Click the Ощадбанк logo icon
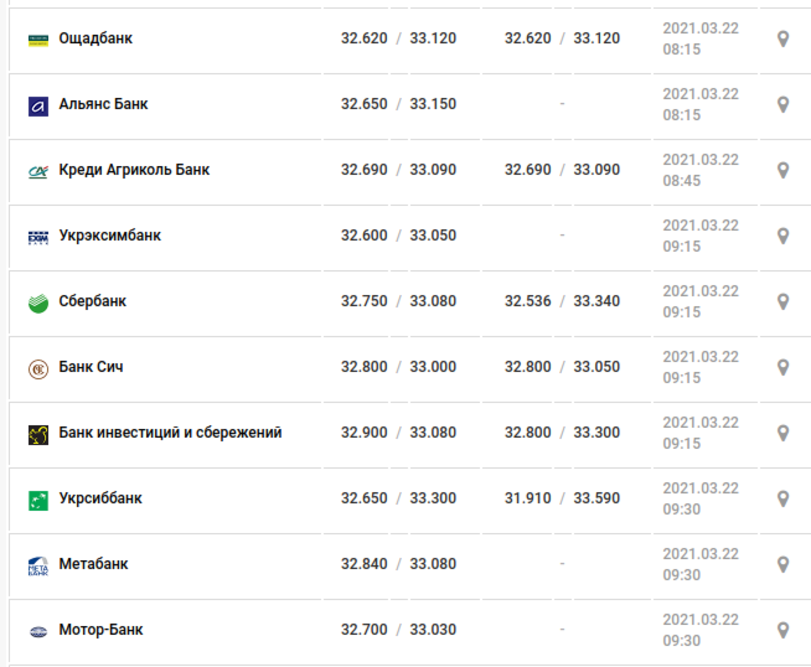The image size is (811, 667). (x=38, y=40)
